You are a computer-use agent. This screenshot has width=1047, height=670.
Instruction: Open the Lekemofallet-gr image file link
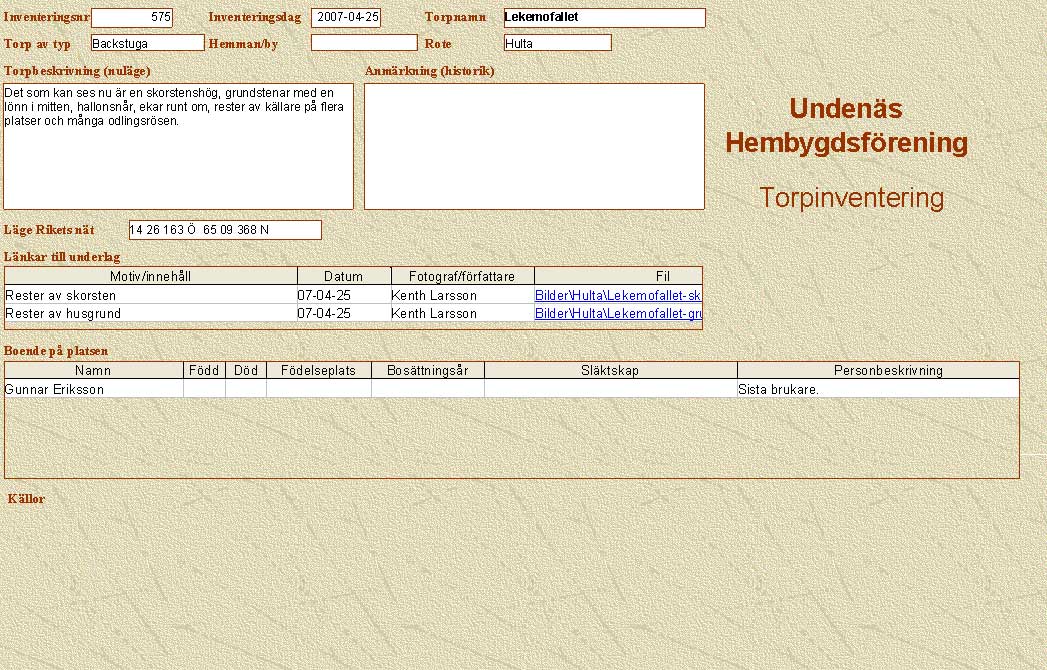618,314
